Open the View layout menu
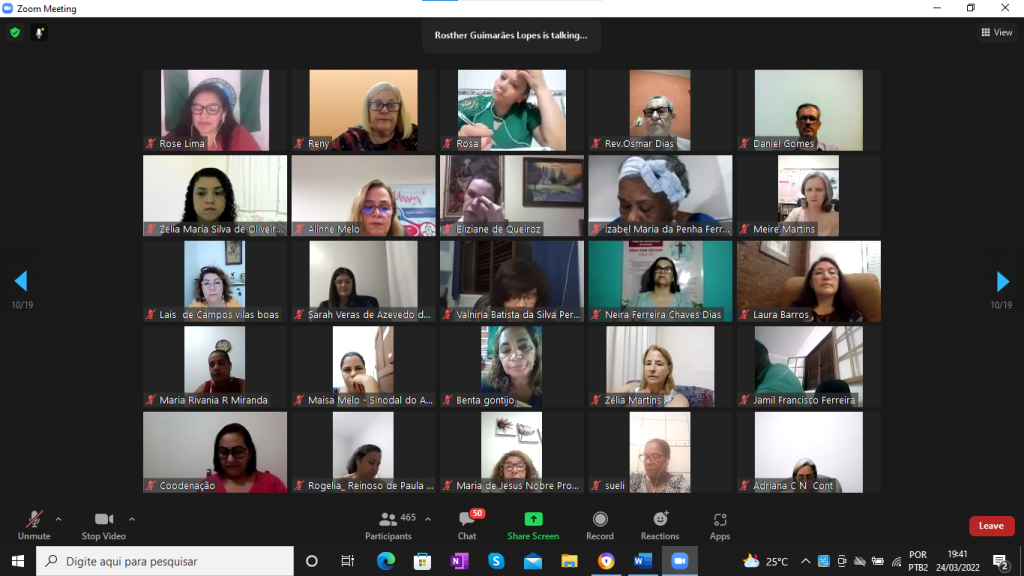This screenshot has width=1024, height=576. [996, 33]
